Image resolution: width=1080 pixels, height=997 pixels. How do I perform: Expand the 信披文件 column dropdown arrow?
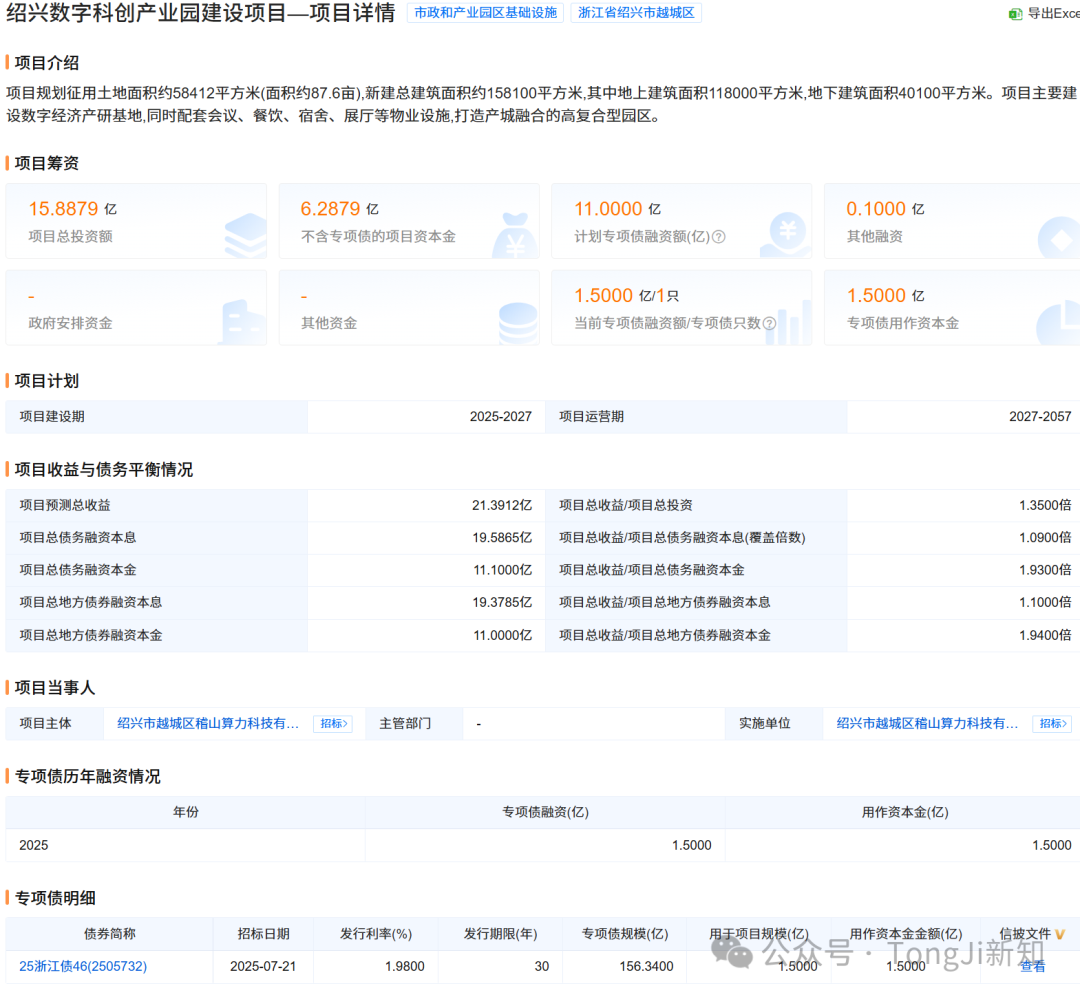tap(1060, 934)
